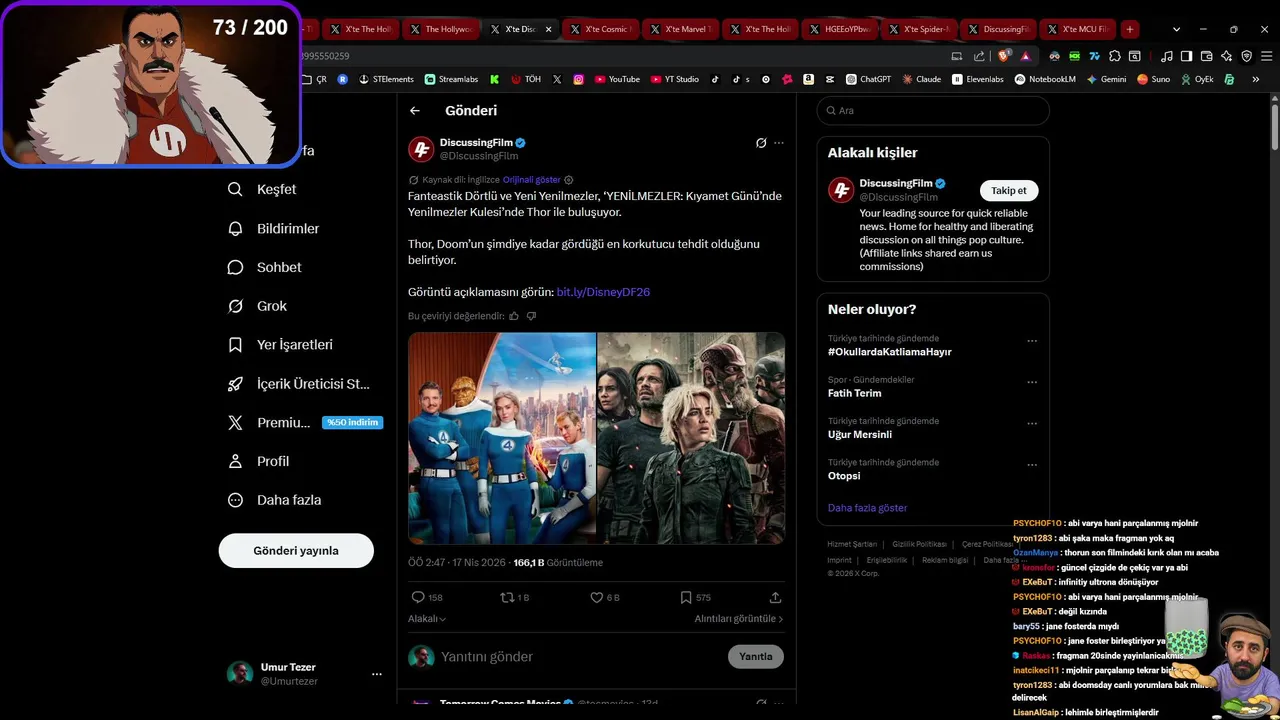Image resolution: width=1280 pixels, height=720 pixels.
Task: Open browser tab search dropdown arrow
Action: coord(1176,29)
